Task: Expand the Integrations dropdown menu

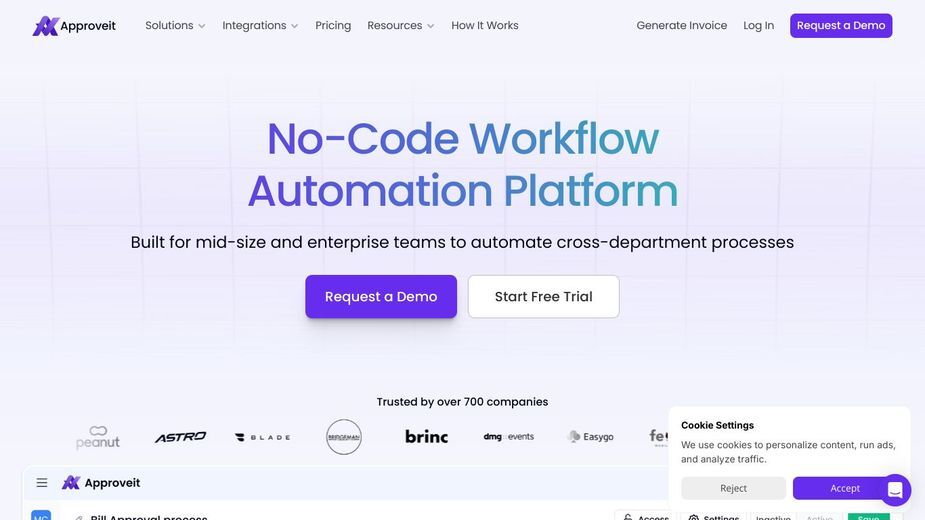Action: coord(260,25)
